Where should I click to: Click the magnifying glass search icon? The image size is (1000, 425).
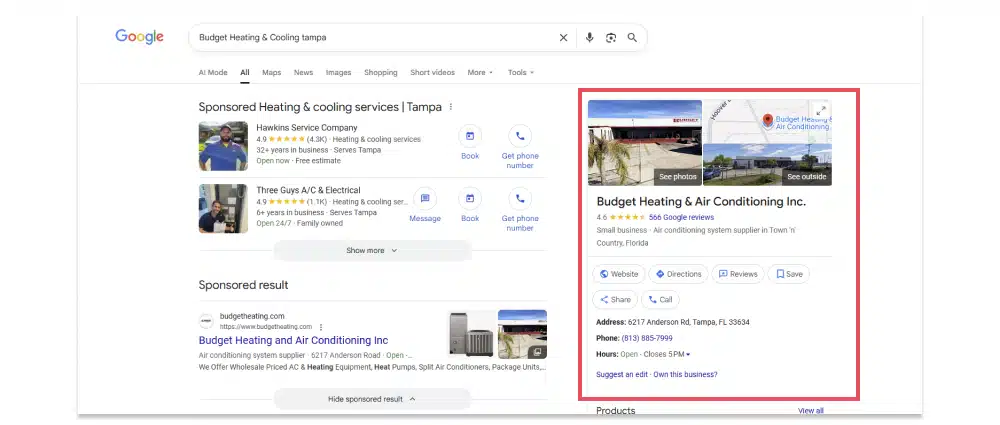pyautogui.click(x=632, y=38)
